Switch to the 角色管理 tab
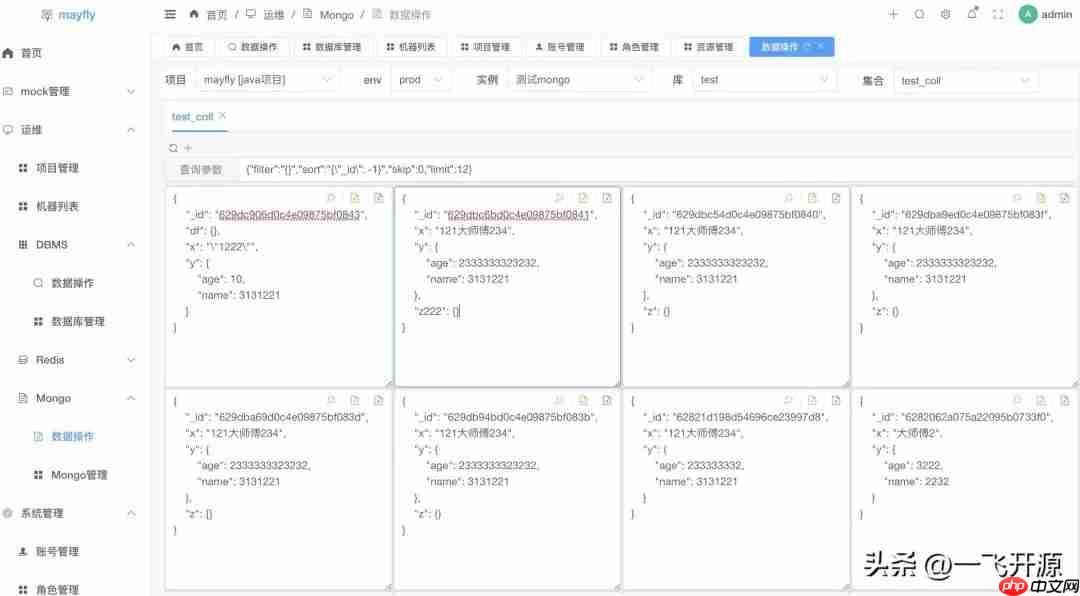 (634, 46)
